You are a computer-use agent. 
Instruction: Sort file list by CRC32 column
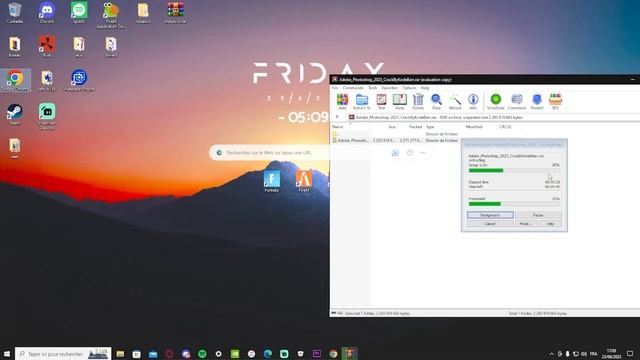(505, 127)
